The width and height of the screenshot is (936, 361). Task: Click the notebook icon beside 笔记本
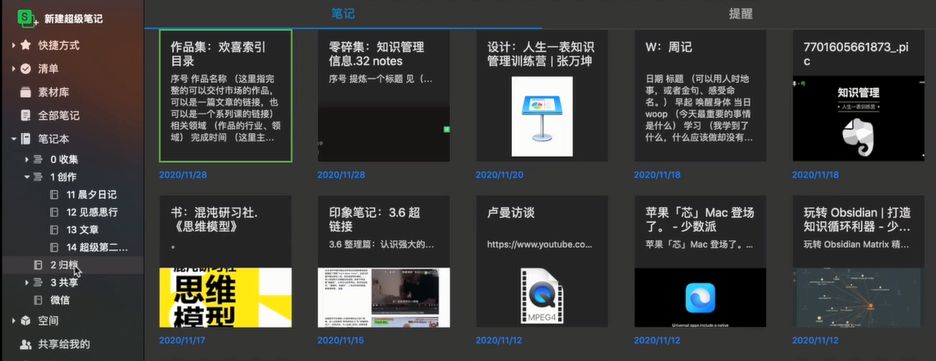(26, 138)
